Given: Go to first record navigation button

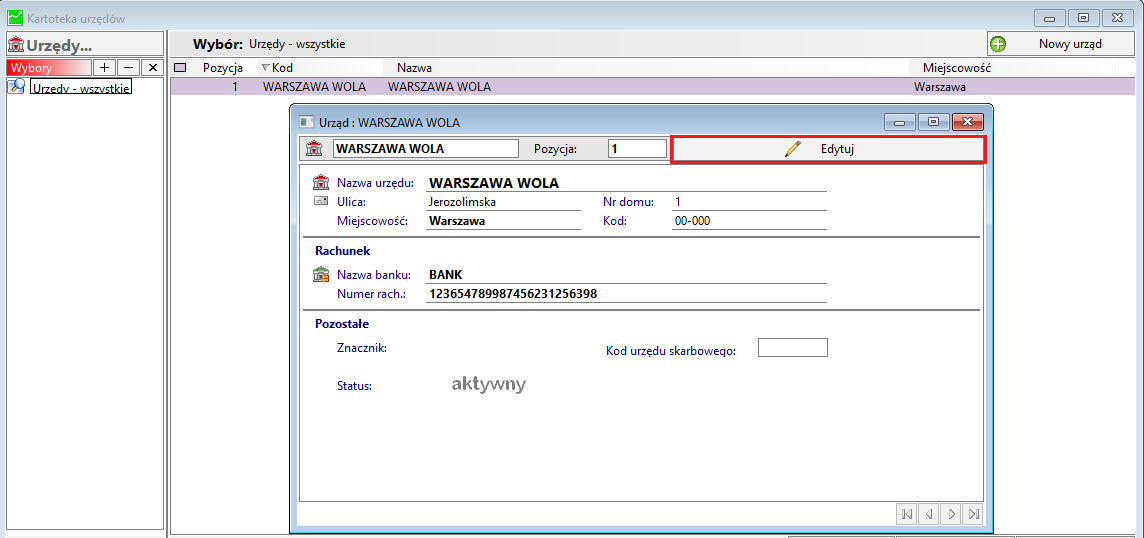Looking at the screenshot, I should coord(907,514).
